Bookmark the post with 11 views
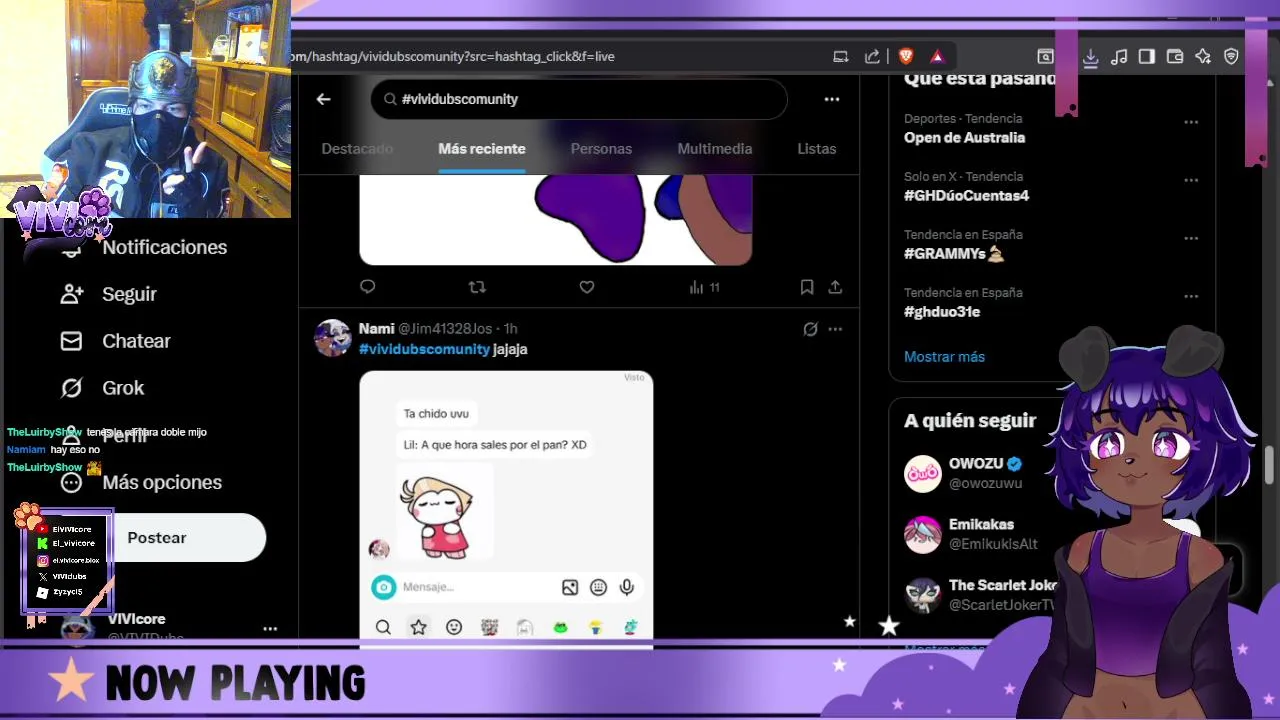Image resolution: width=1280 pixels, height=720 pixels. (807, 287)
